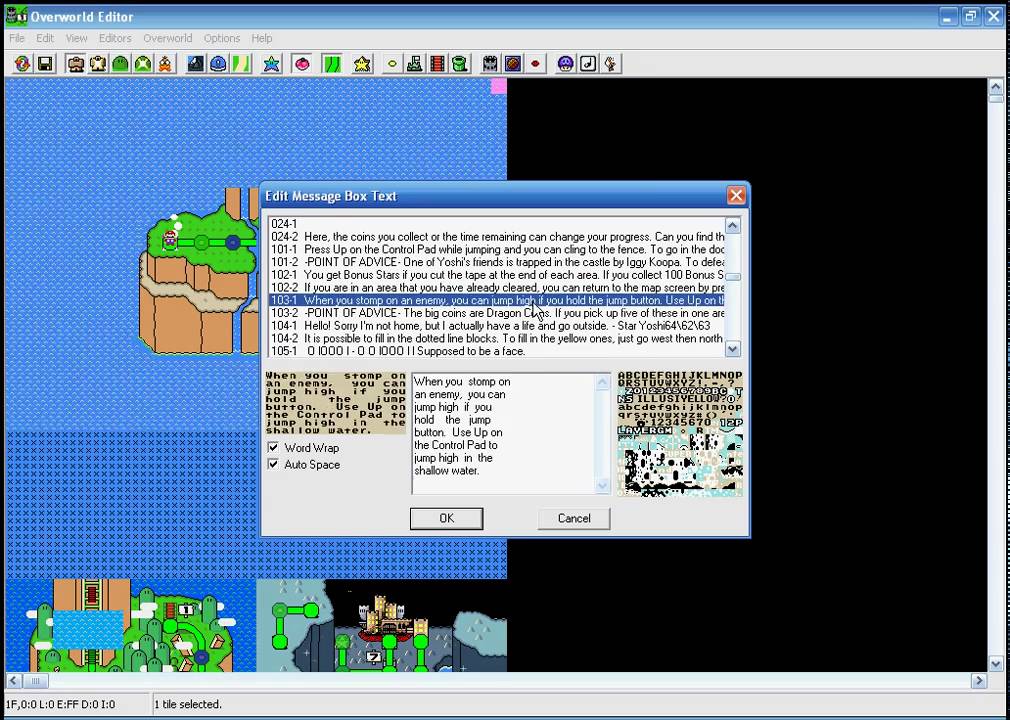Select message row 024-1

pos(496,224)
